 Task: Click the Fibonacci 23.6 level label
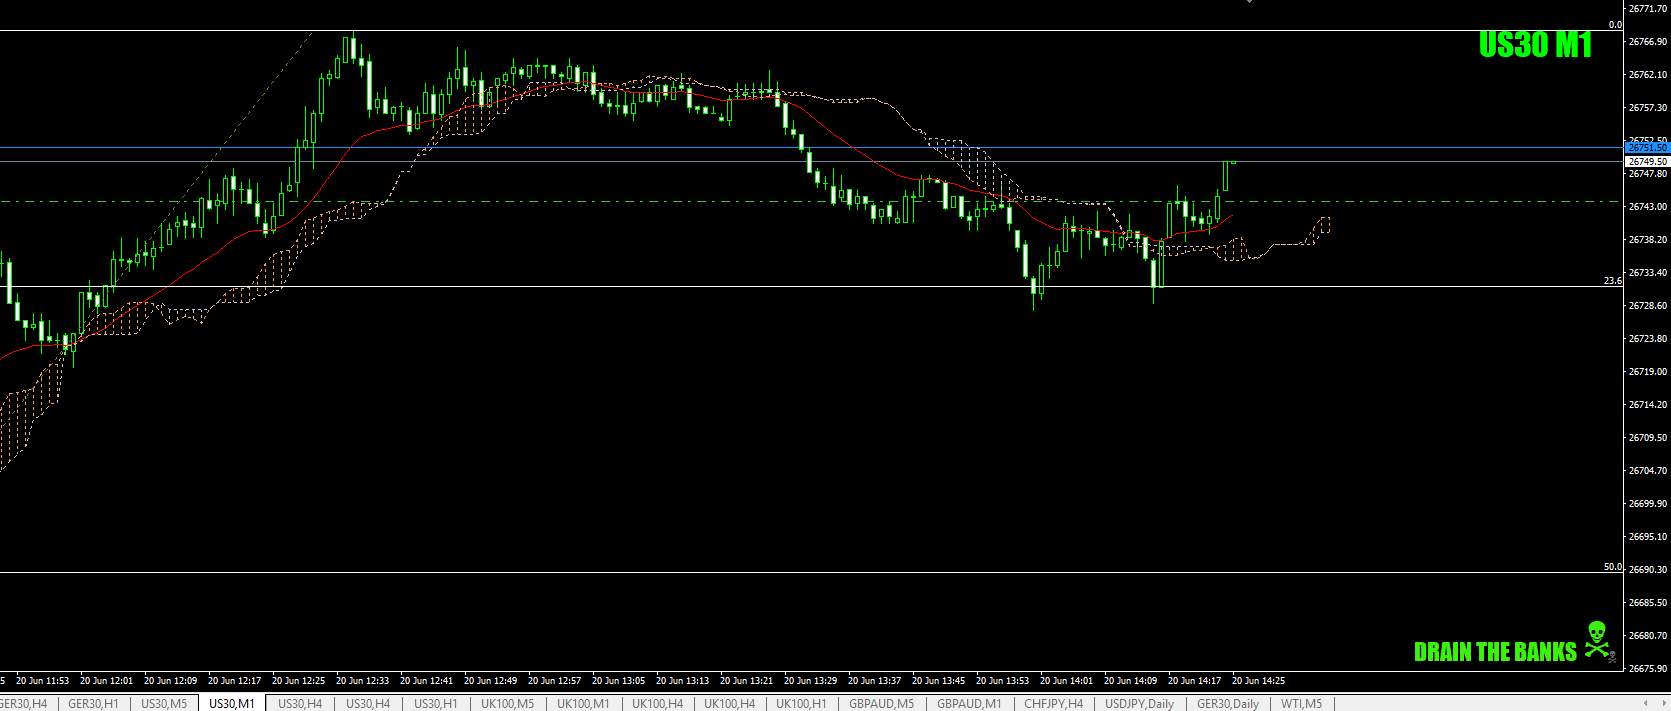tap(1613, 281)
